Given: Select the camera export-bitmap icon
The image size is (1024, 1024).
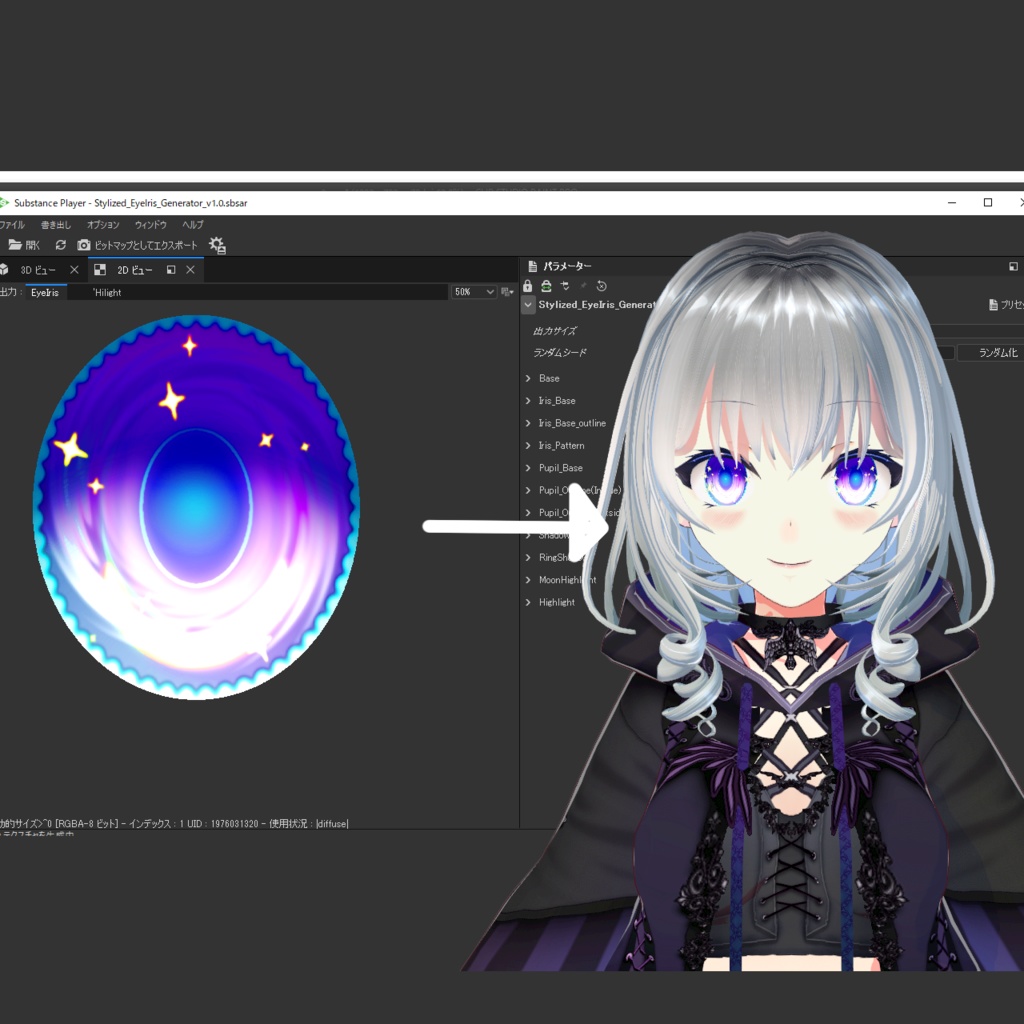Looking at the screenshot, I should [x=84, y=245].
